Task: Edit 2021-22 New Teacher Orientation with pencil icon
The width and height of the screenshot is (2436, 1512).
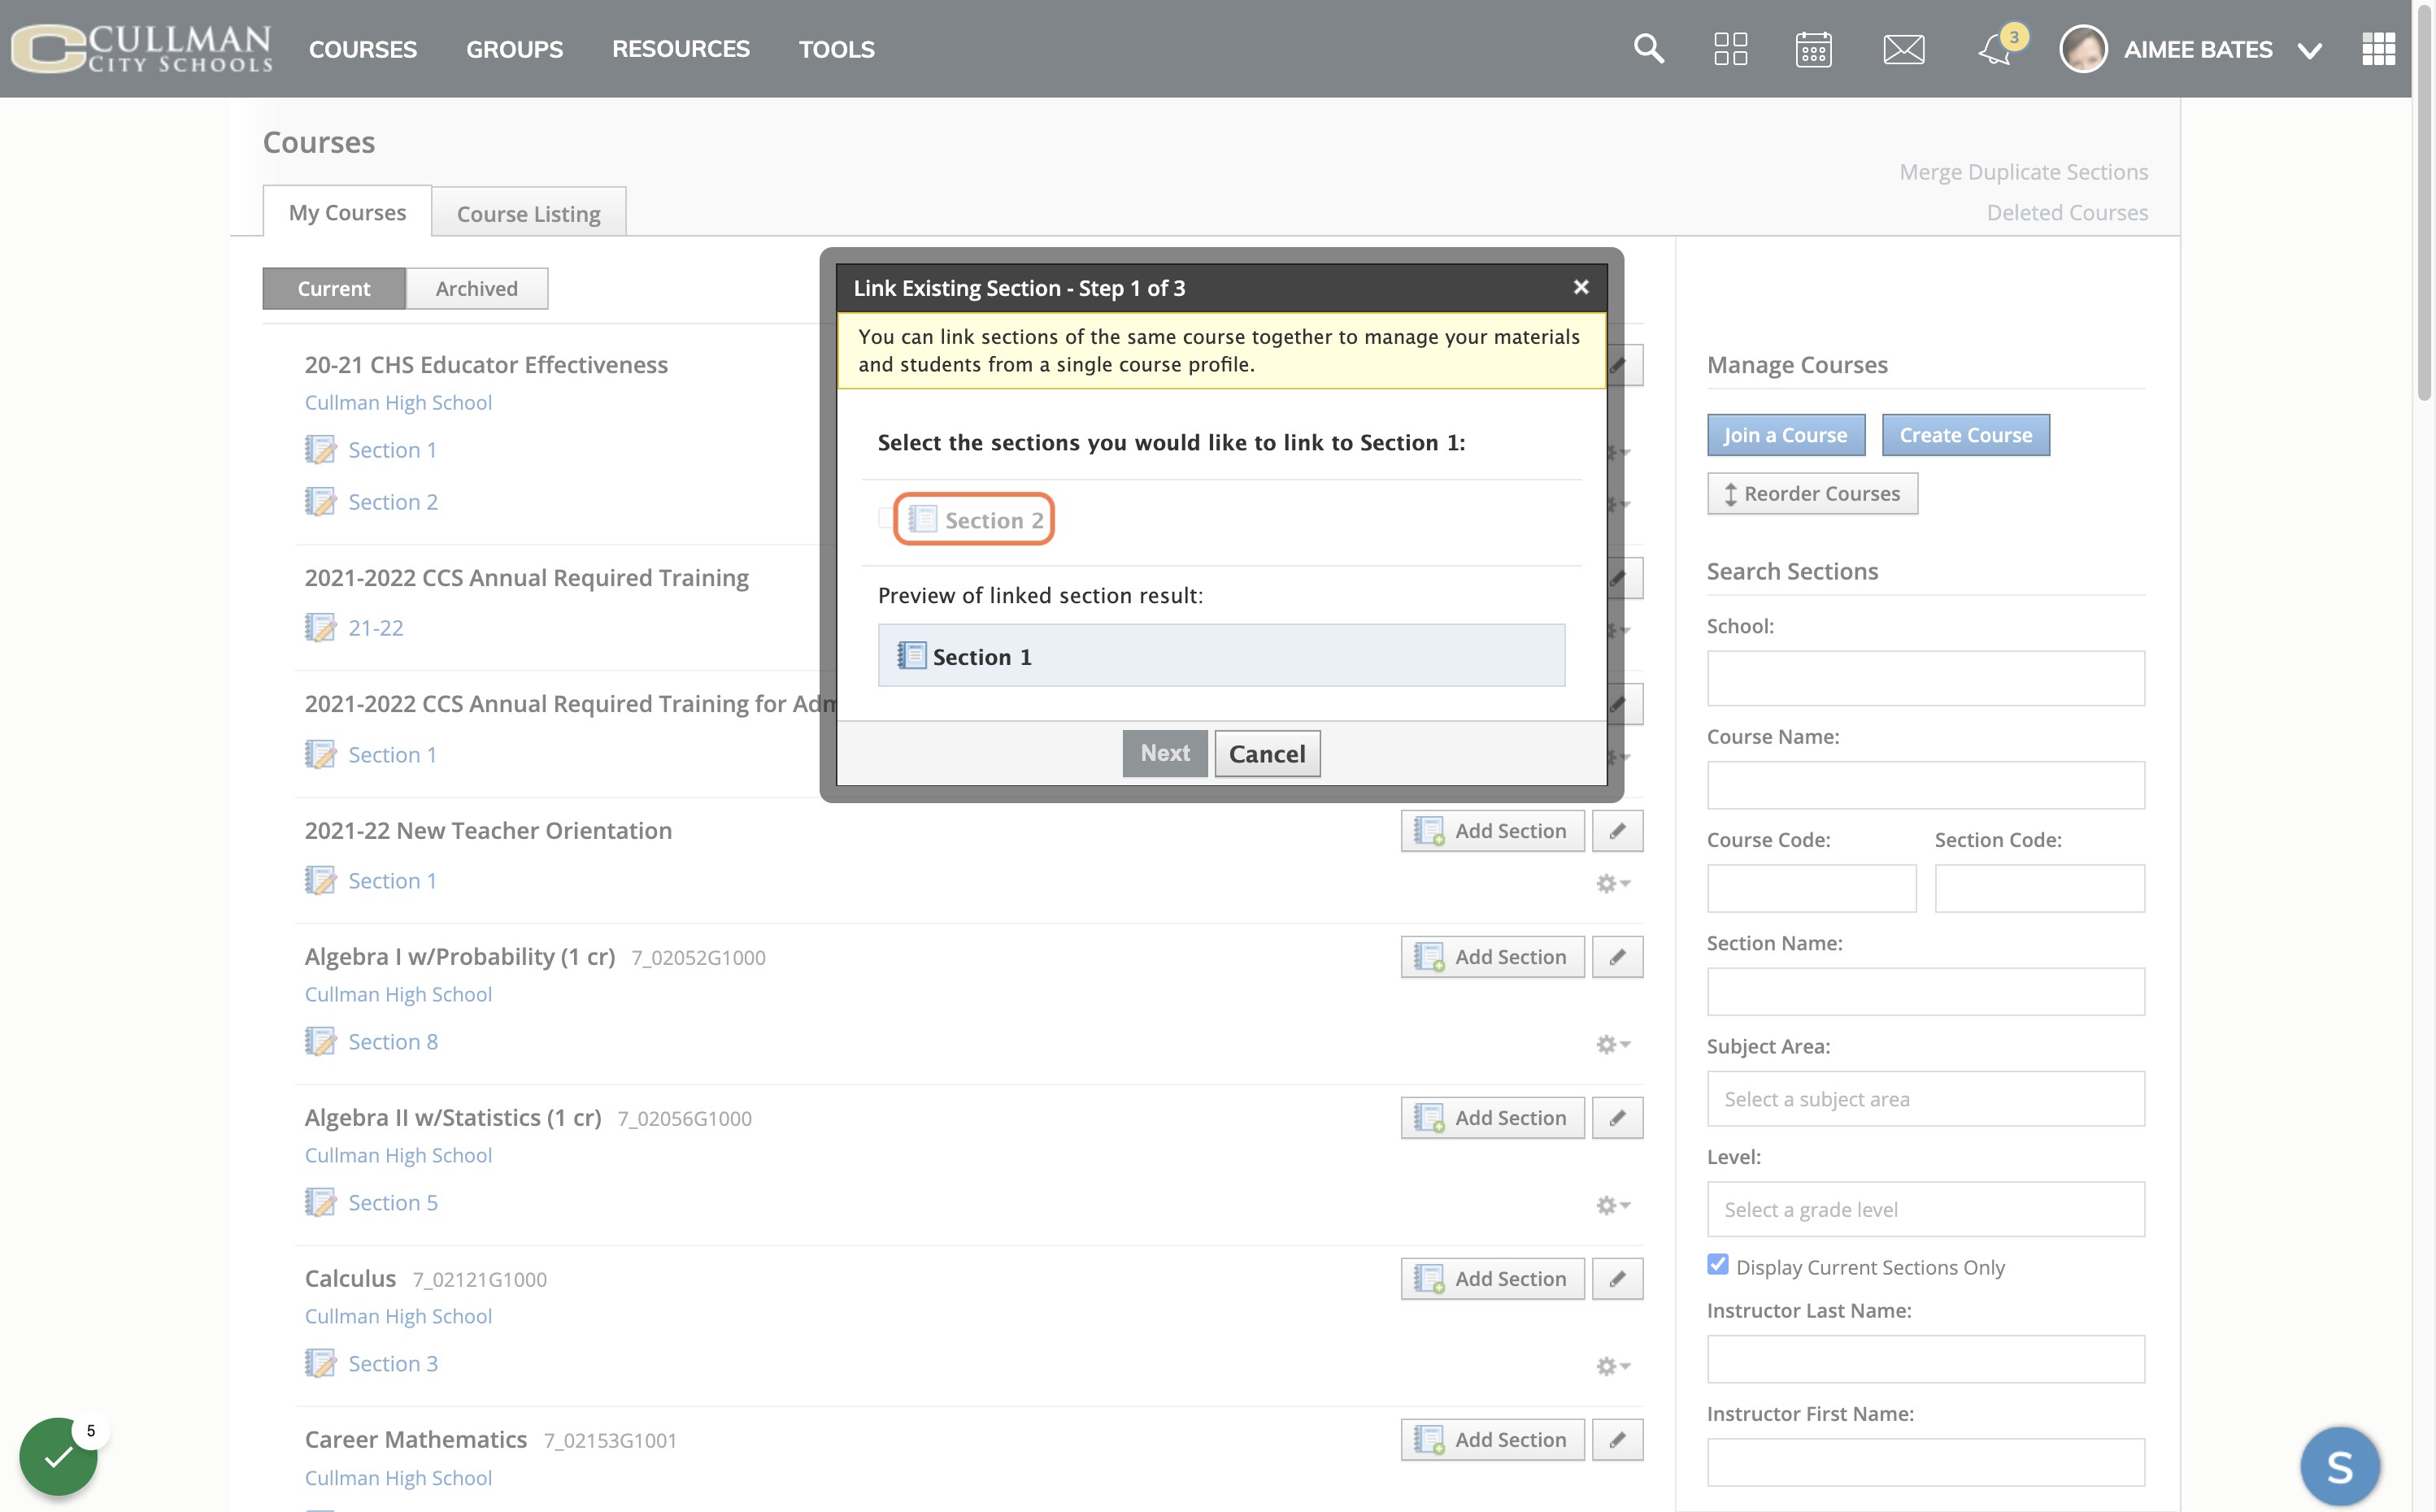Action: point(1617,831)
